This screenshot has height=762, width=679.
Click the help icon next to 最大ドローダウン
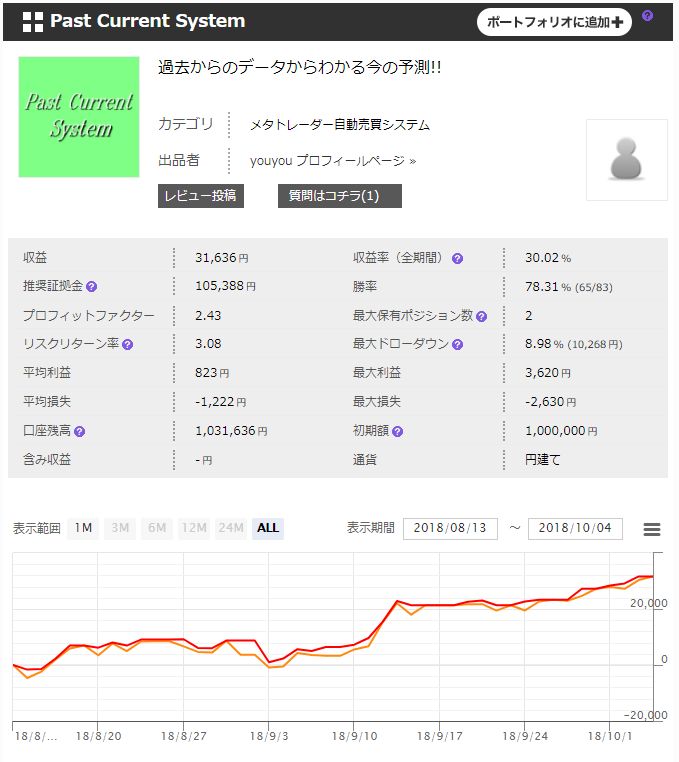tap(457, 345)
